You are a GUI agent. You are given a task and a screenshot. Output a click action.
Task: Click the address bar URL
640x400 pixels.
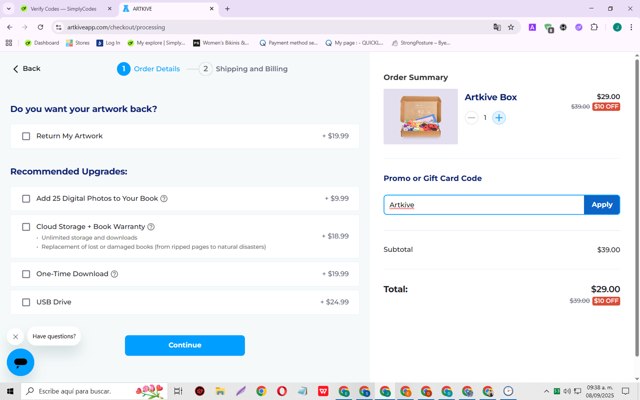pos(116,27)
